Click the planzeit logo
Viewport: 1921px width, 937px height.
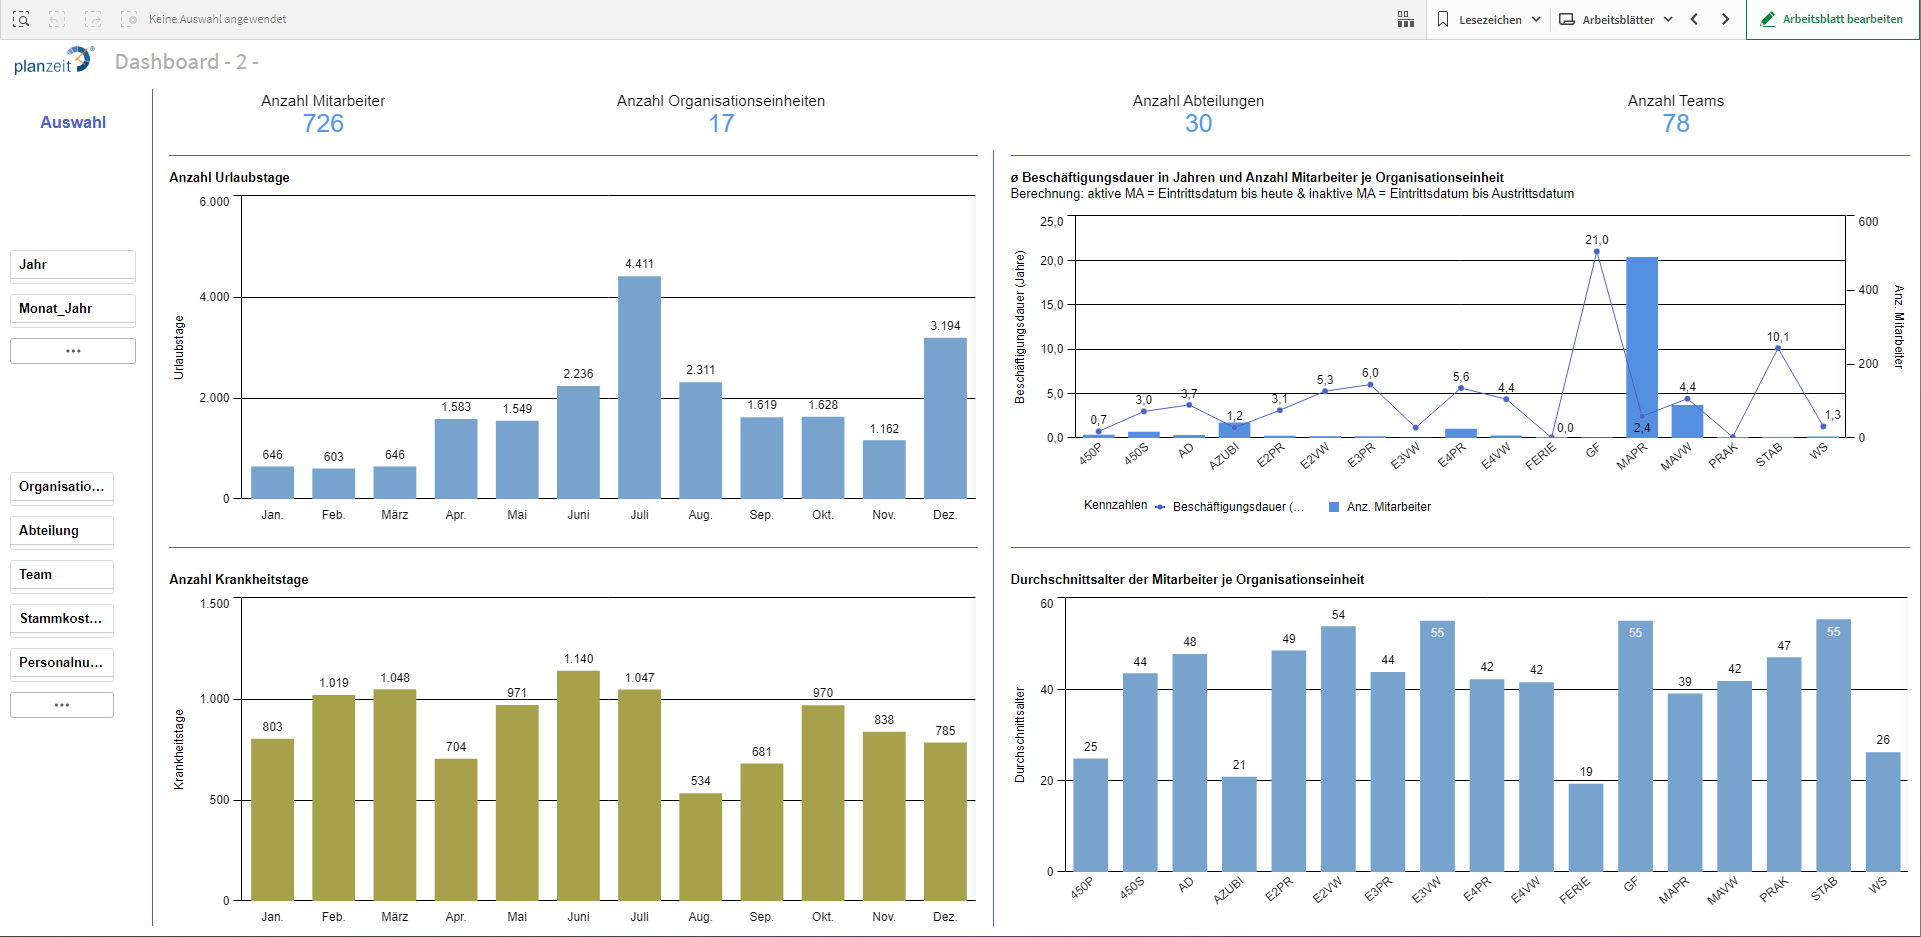[x=53, y=61]
